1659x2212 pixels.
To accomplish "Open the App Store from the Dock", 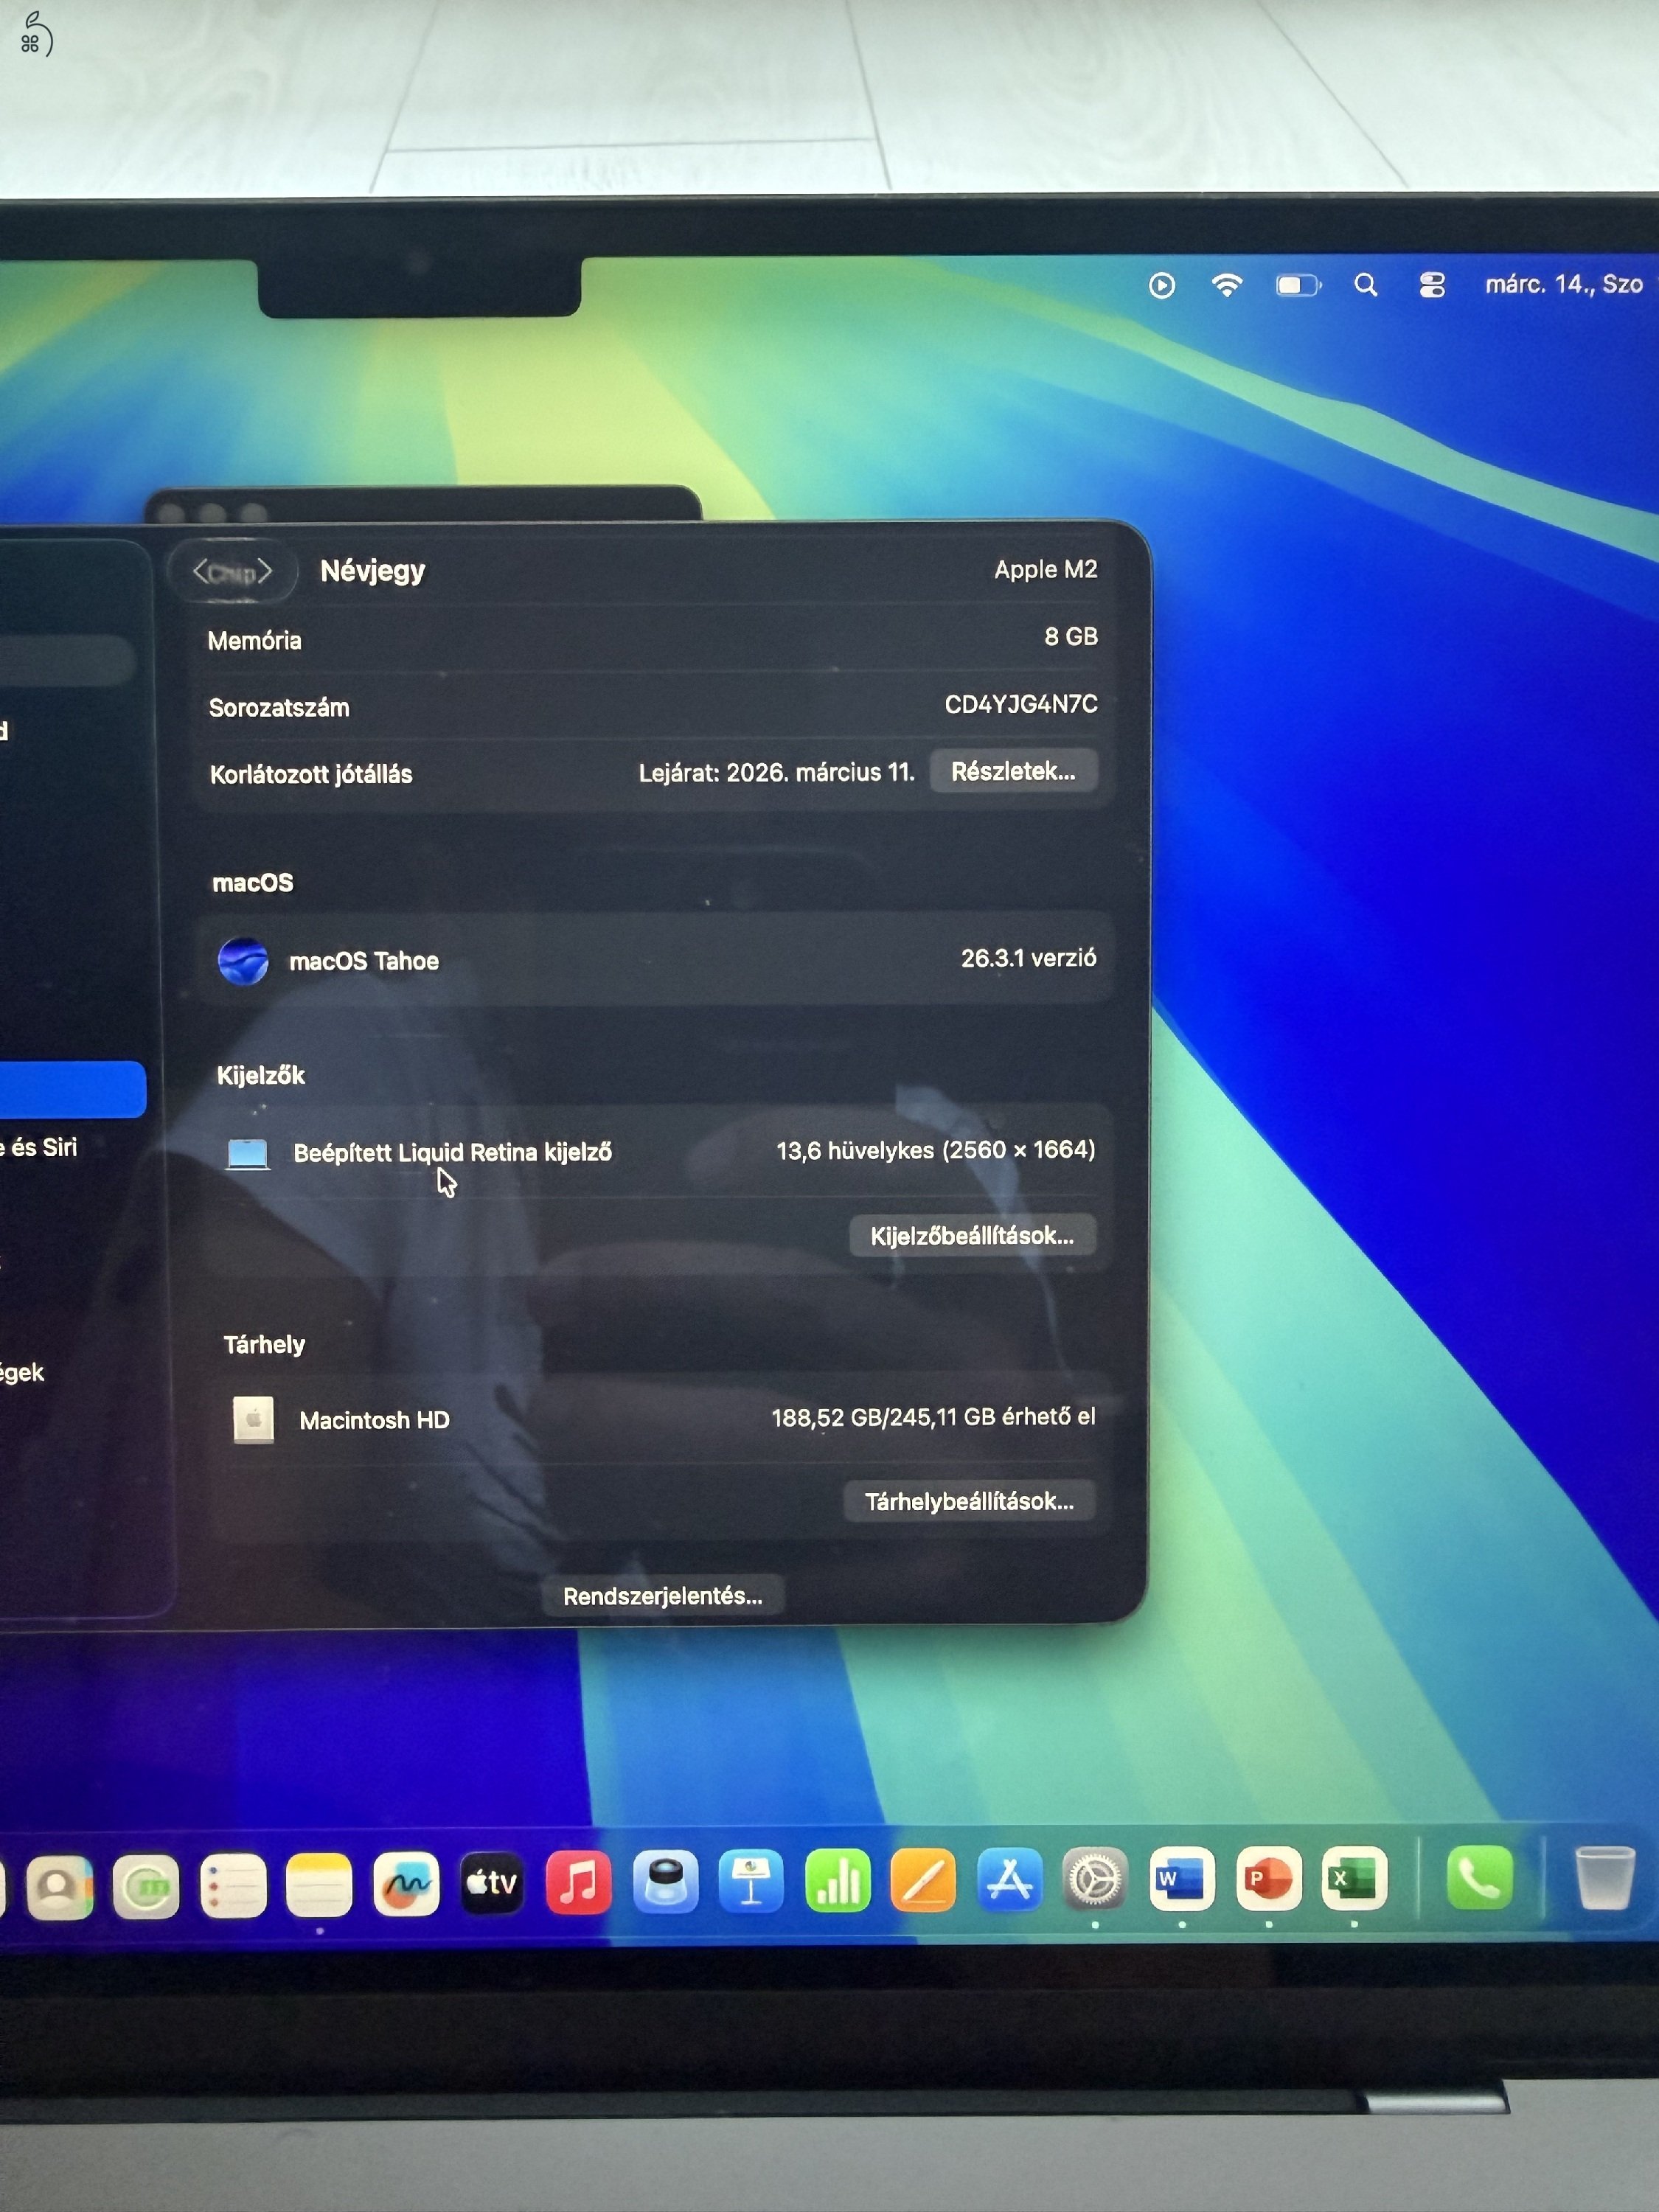I will click(1009, 1880).
